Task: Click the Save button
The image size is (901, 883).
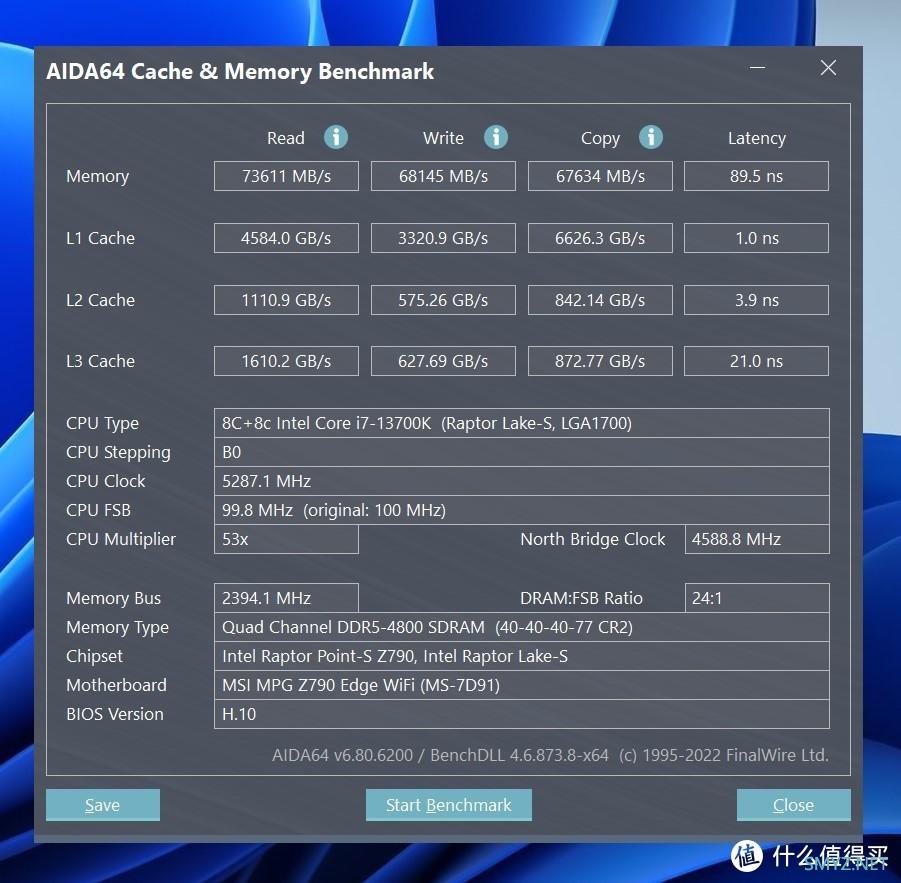Action: click(103, 804)
